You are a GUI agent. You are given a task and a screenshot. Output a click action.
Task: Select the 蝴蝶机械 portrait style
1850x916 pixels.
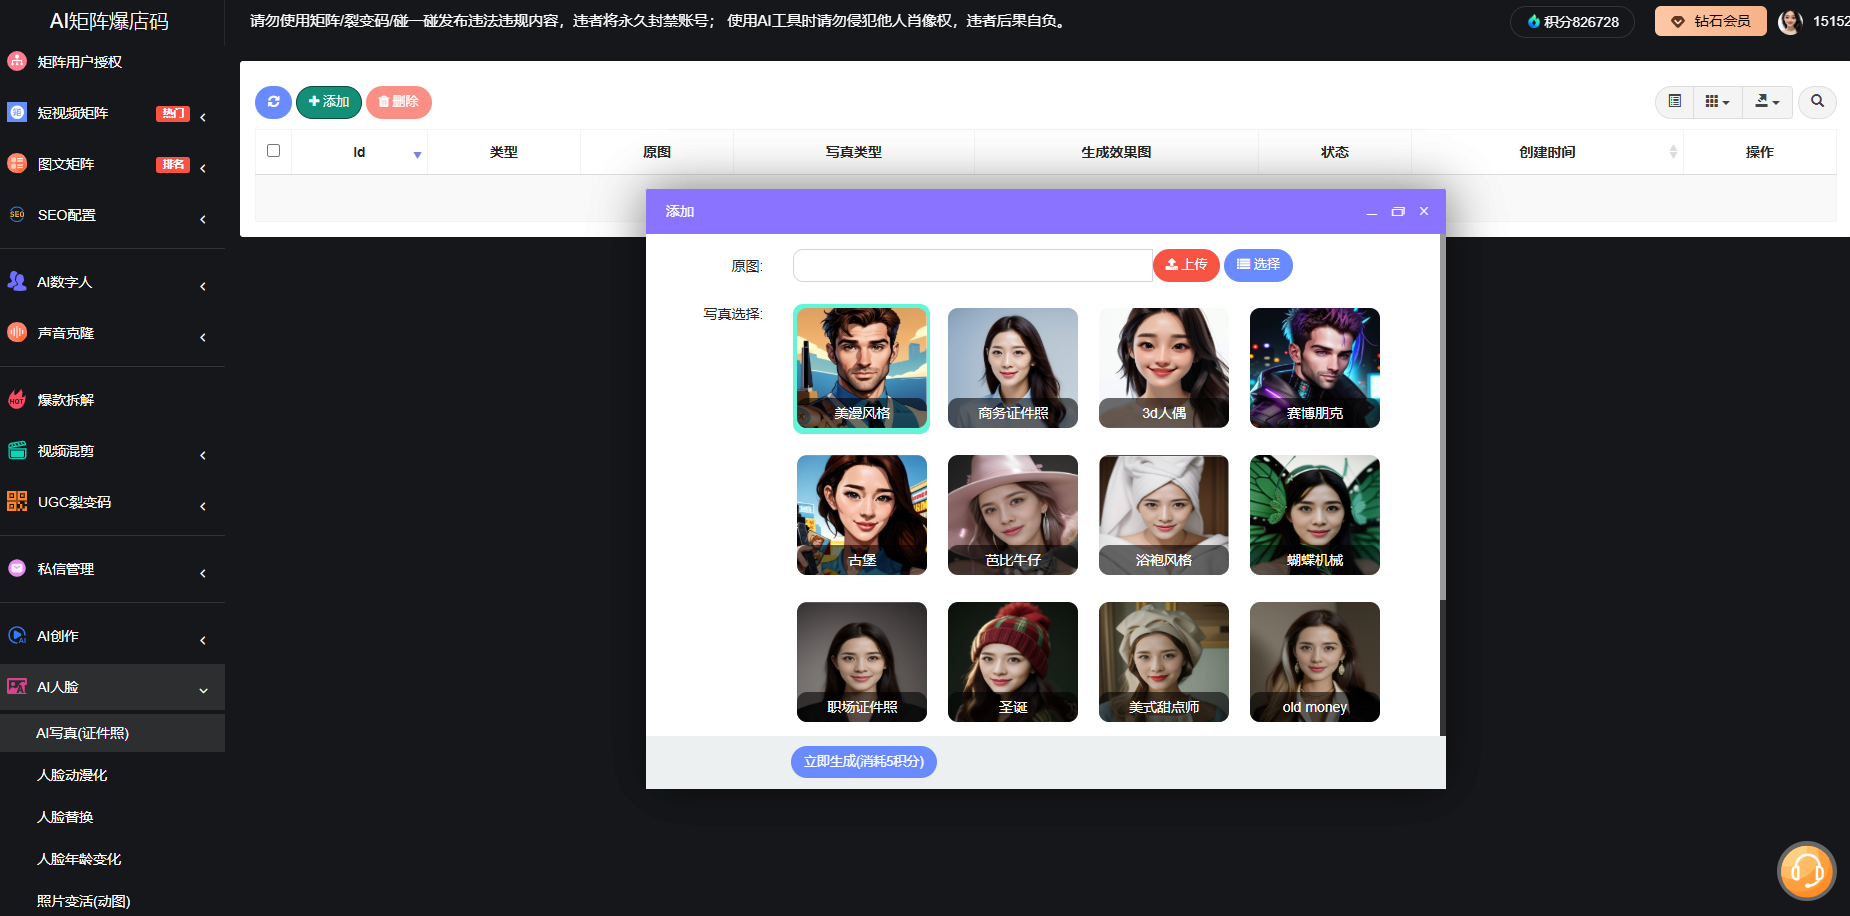point(1315,515)
